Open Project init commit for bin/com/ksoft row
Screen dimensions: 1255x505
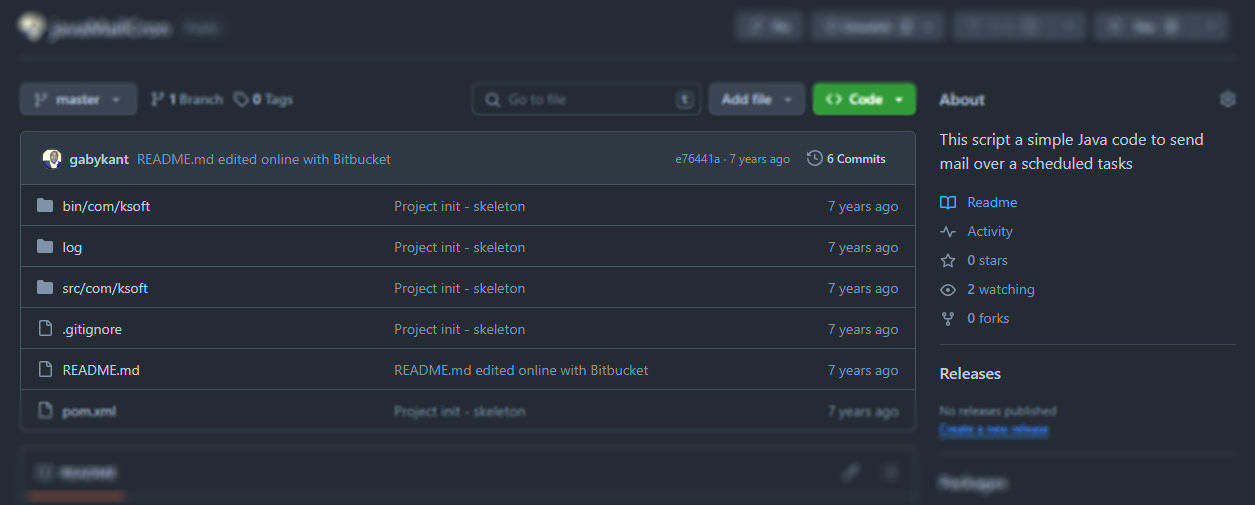click(x=459, y=206)
